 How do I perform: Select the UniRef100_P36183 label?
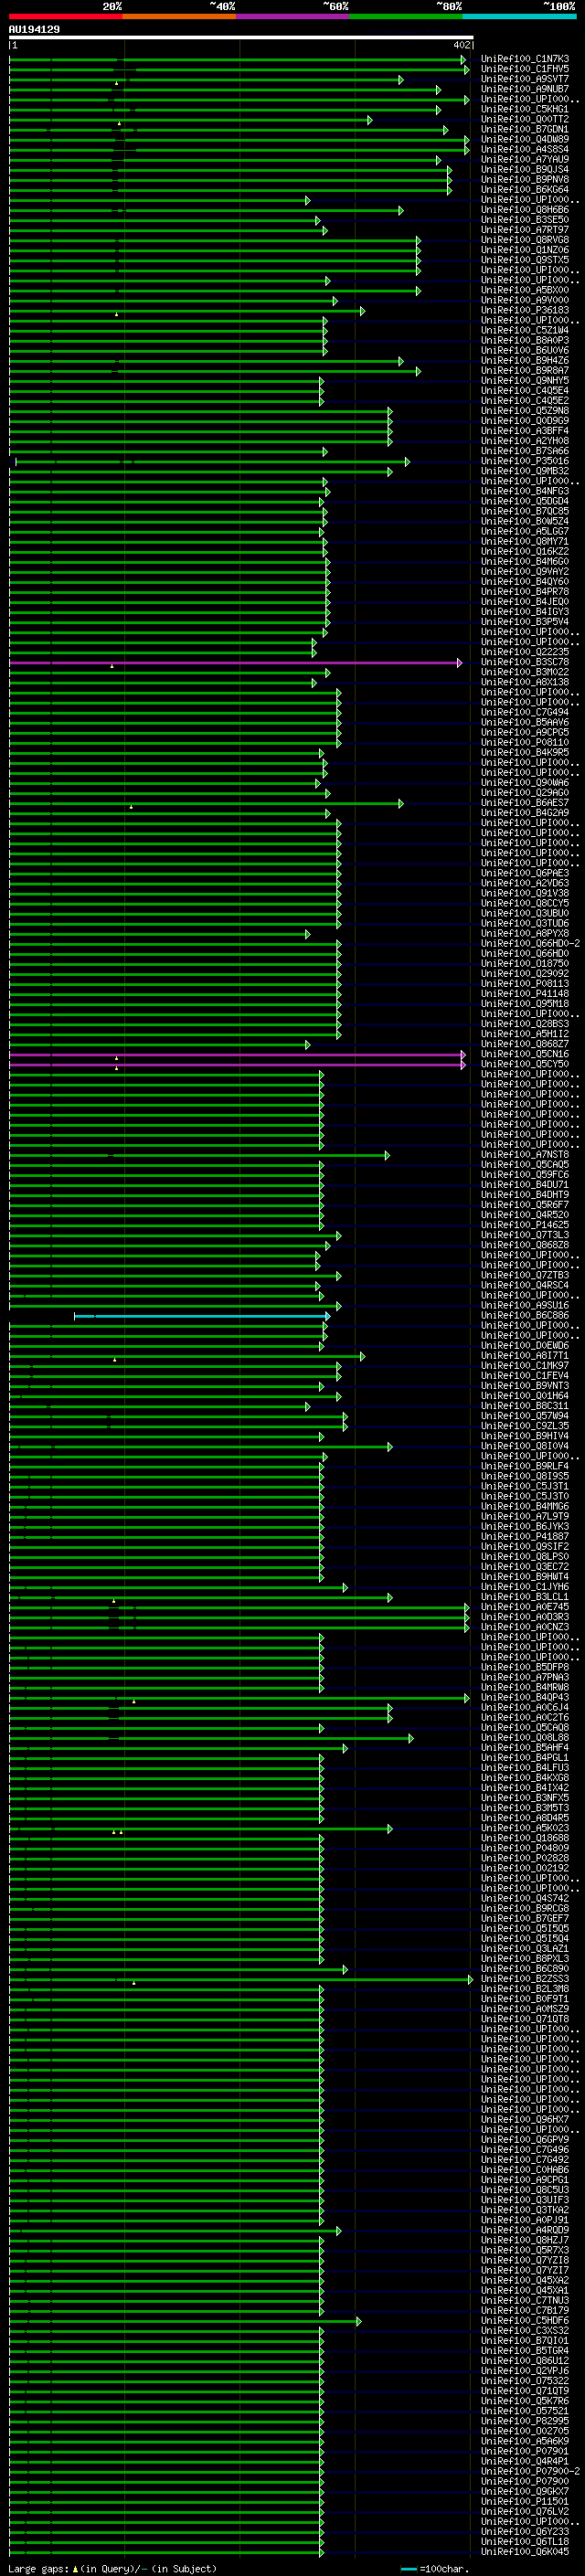(525, 310)
